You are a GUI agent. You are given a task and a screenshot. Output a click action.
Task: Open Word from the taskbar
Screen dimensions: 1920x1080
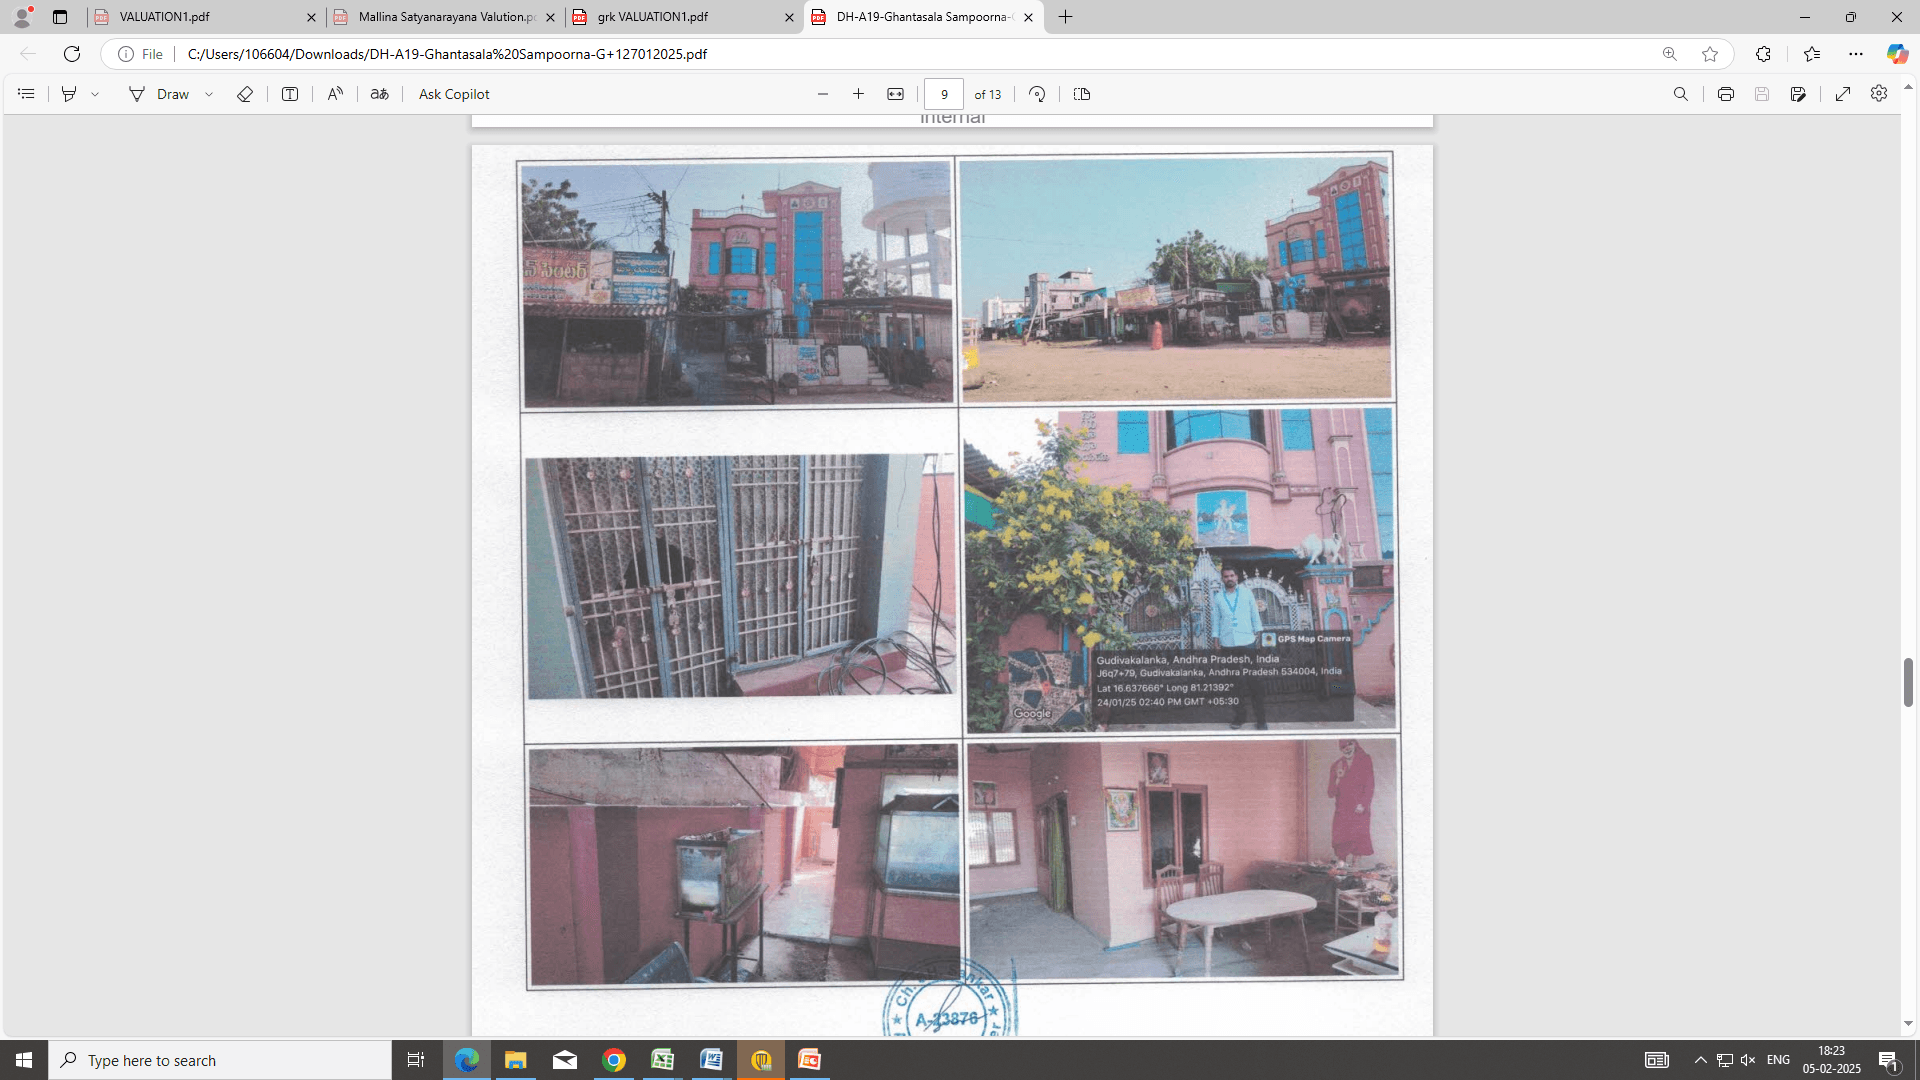click(712, 1060)
